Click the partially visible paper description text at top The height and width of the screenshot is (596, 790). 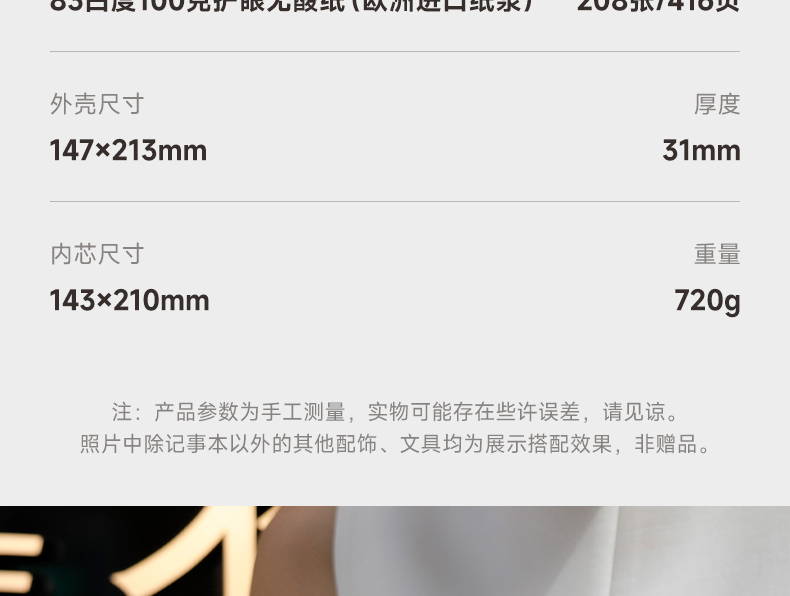click(x=291, y=6)
